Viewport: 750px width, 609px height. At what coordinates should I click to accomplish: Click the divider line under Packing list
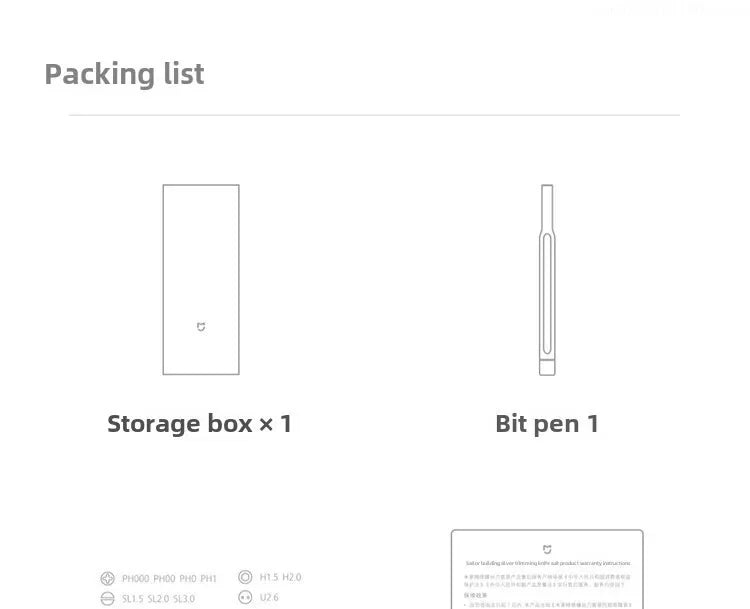[x=374, y=115]
